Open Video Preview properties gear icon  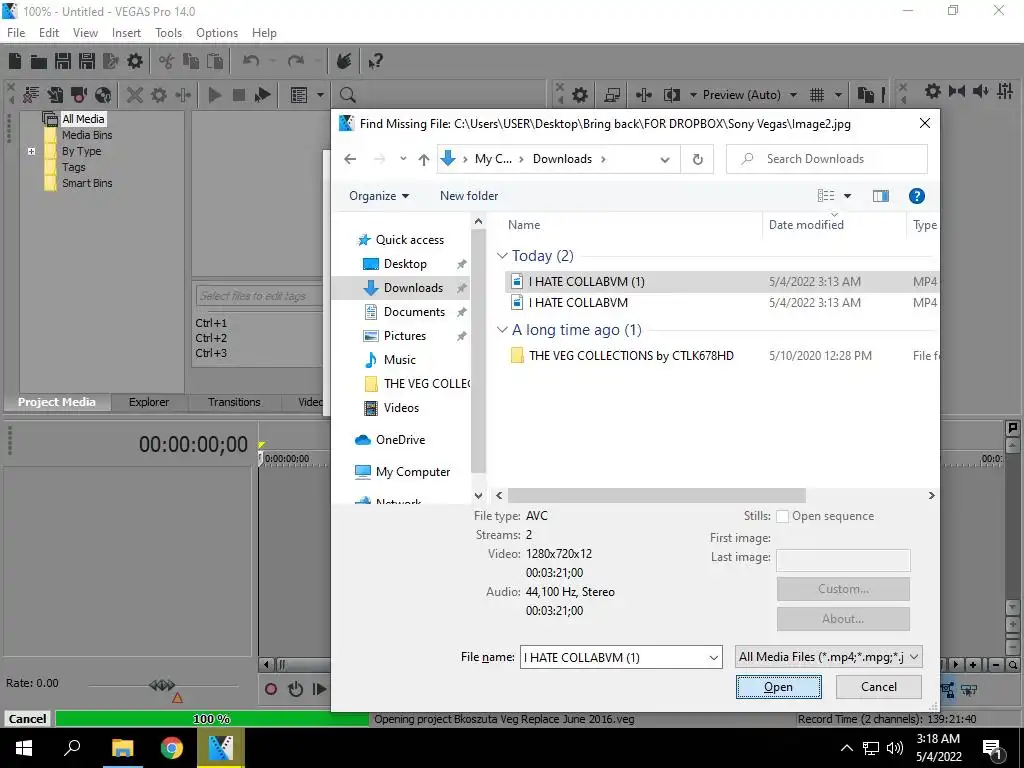[579, 95]
